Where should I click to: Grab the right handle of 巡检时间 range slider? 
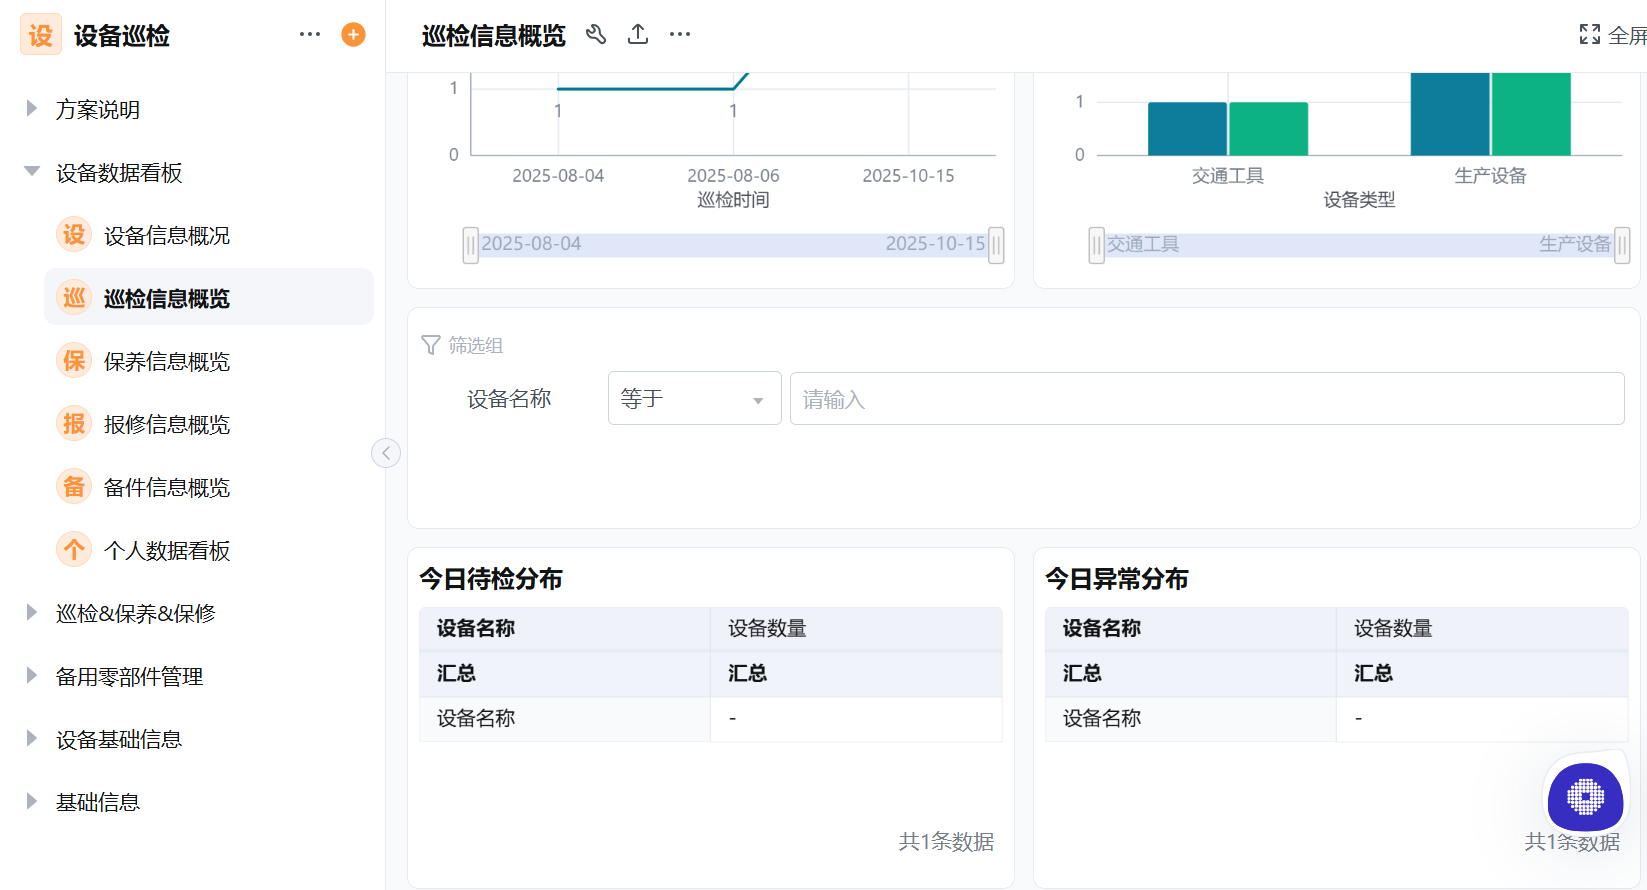(996, 245)
